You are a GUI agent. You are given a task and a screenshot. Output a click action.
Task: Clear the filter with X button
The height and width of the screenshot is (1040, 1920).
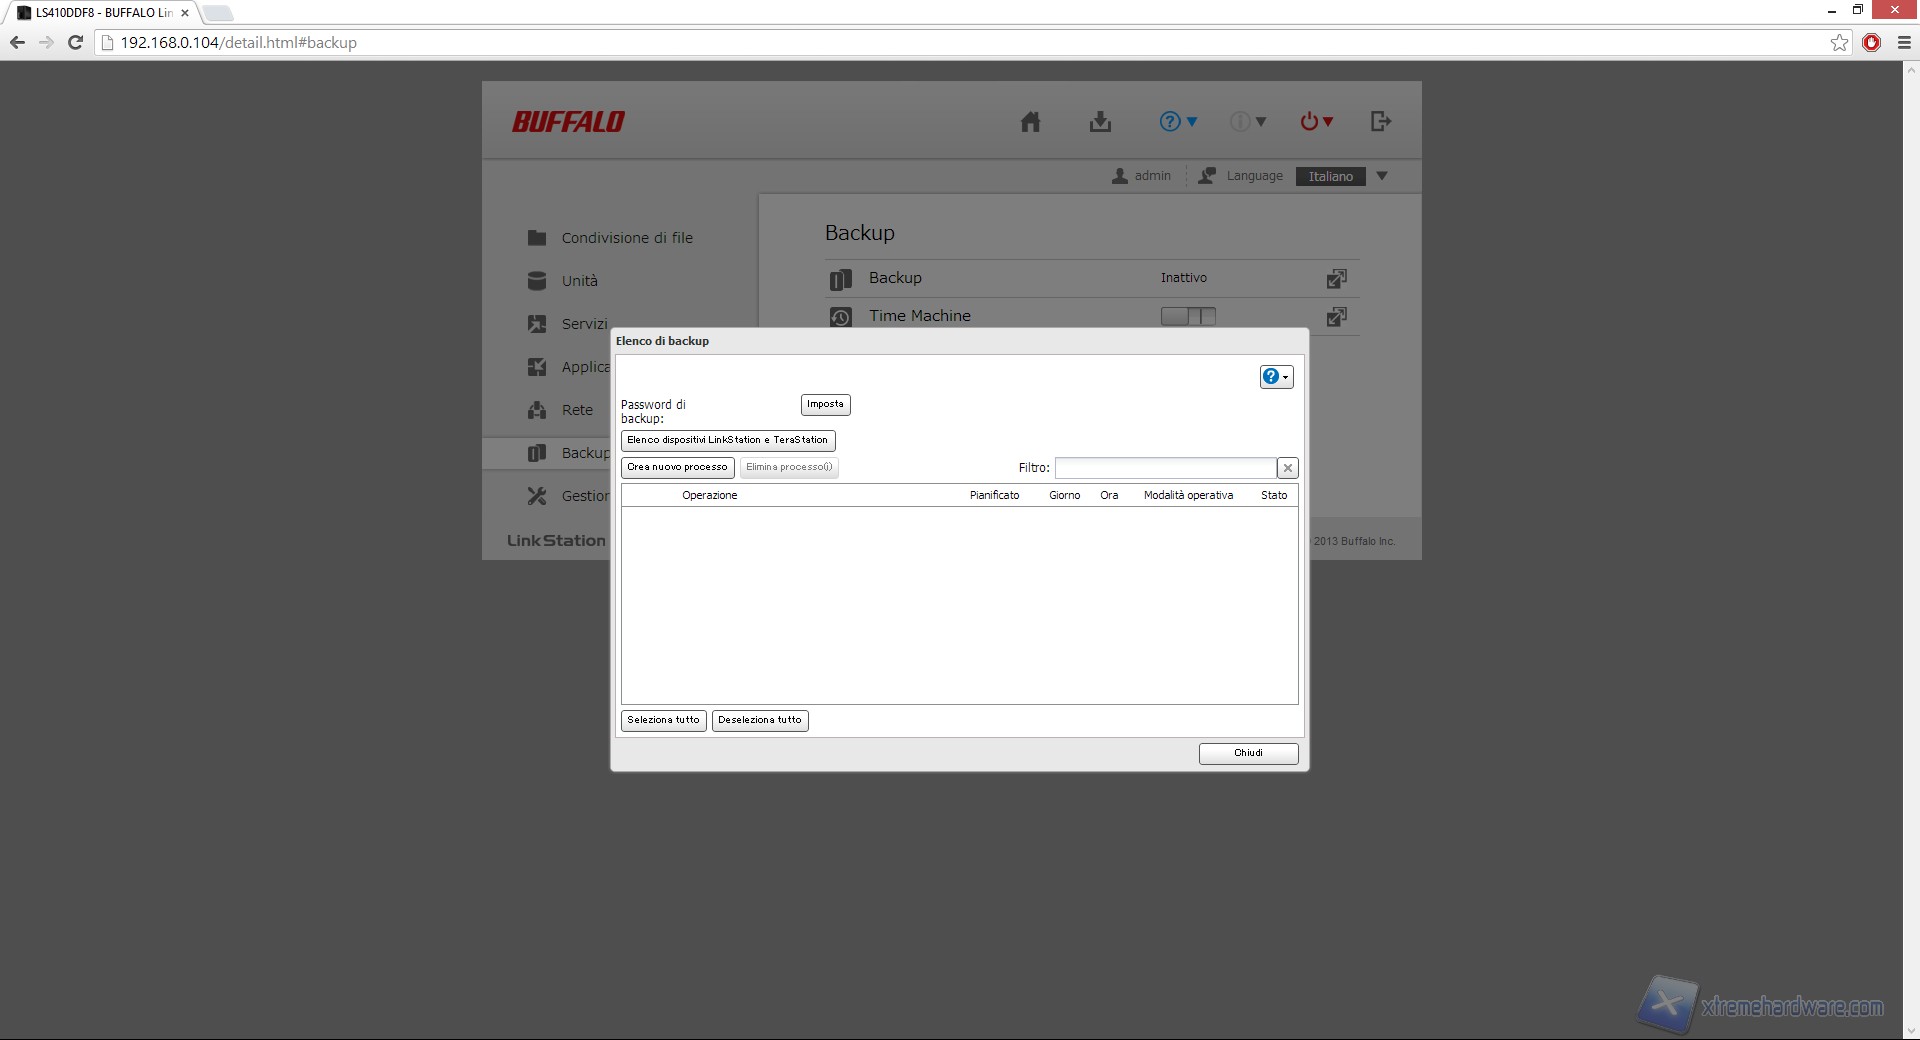[x=1288, y=468]
